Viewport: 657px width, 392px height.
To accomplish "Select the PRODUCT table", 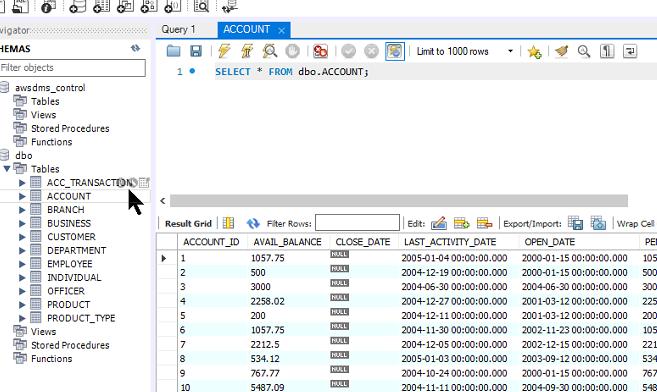I will click(x=68, y=304).
